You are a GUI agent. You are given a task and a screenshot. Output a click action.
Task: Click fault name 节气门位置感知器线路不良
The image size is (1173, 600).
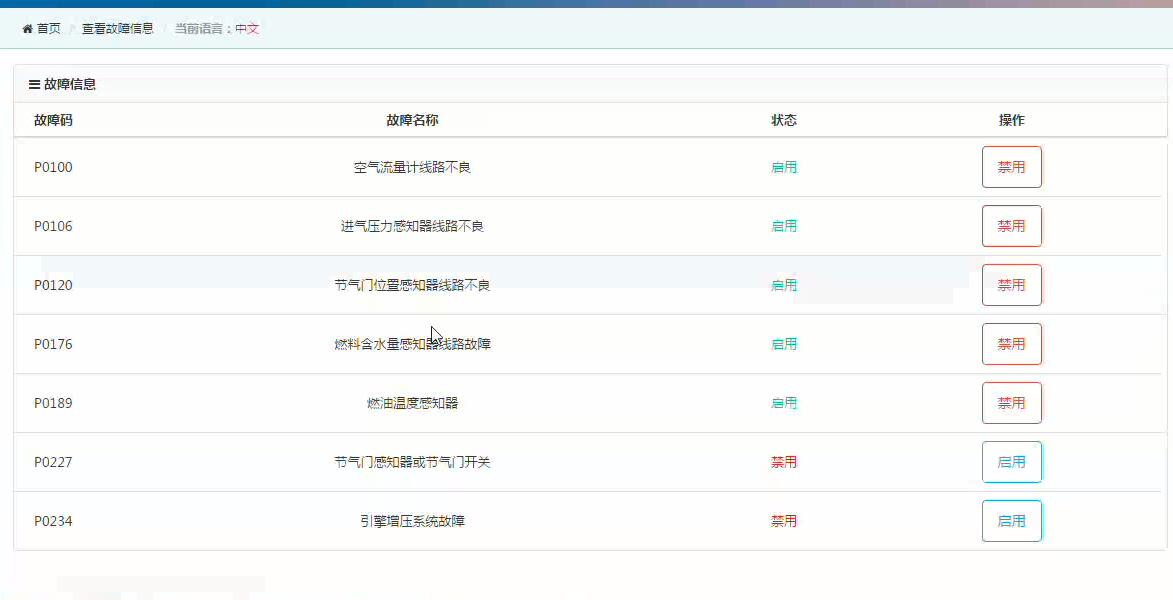412,286
